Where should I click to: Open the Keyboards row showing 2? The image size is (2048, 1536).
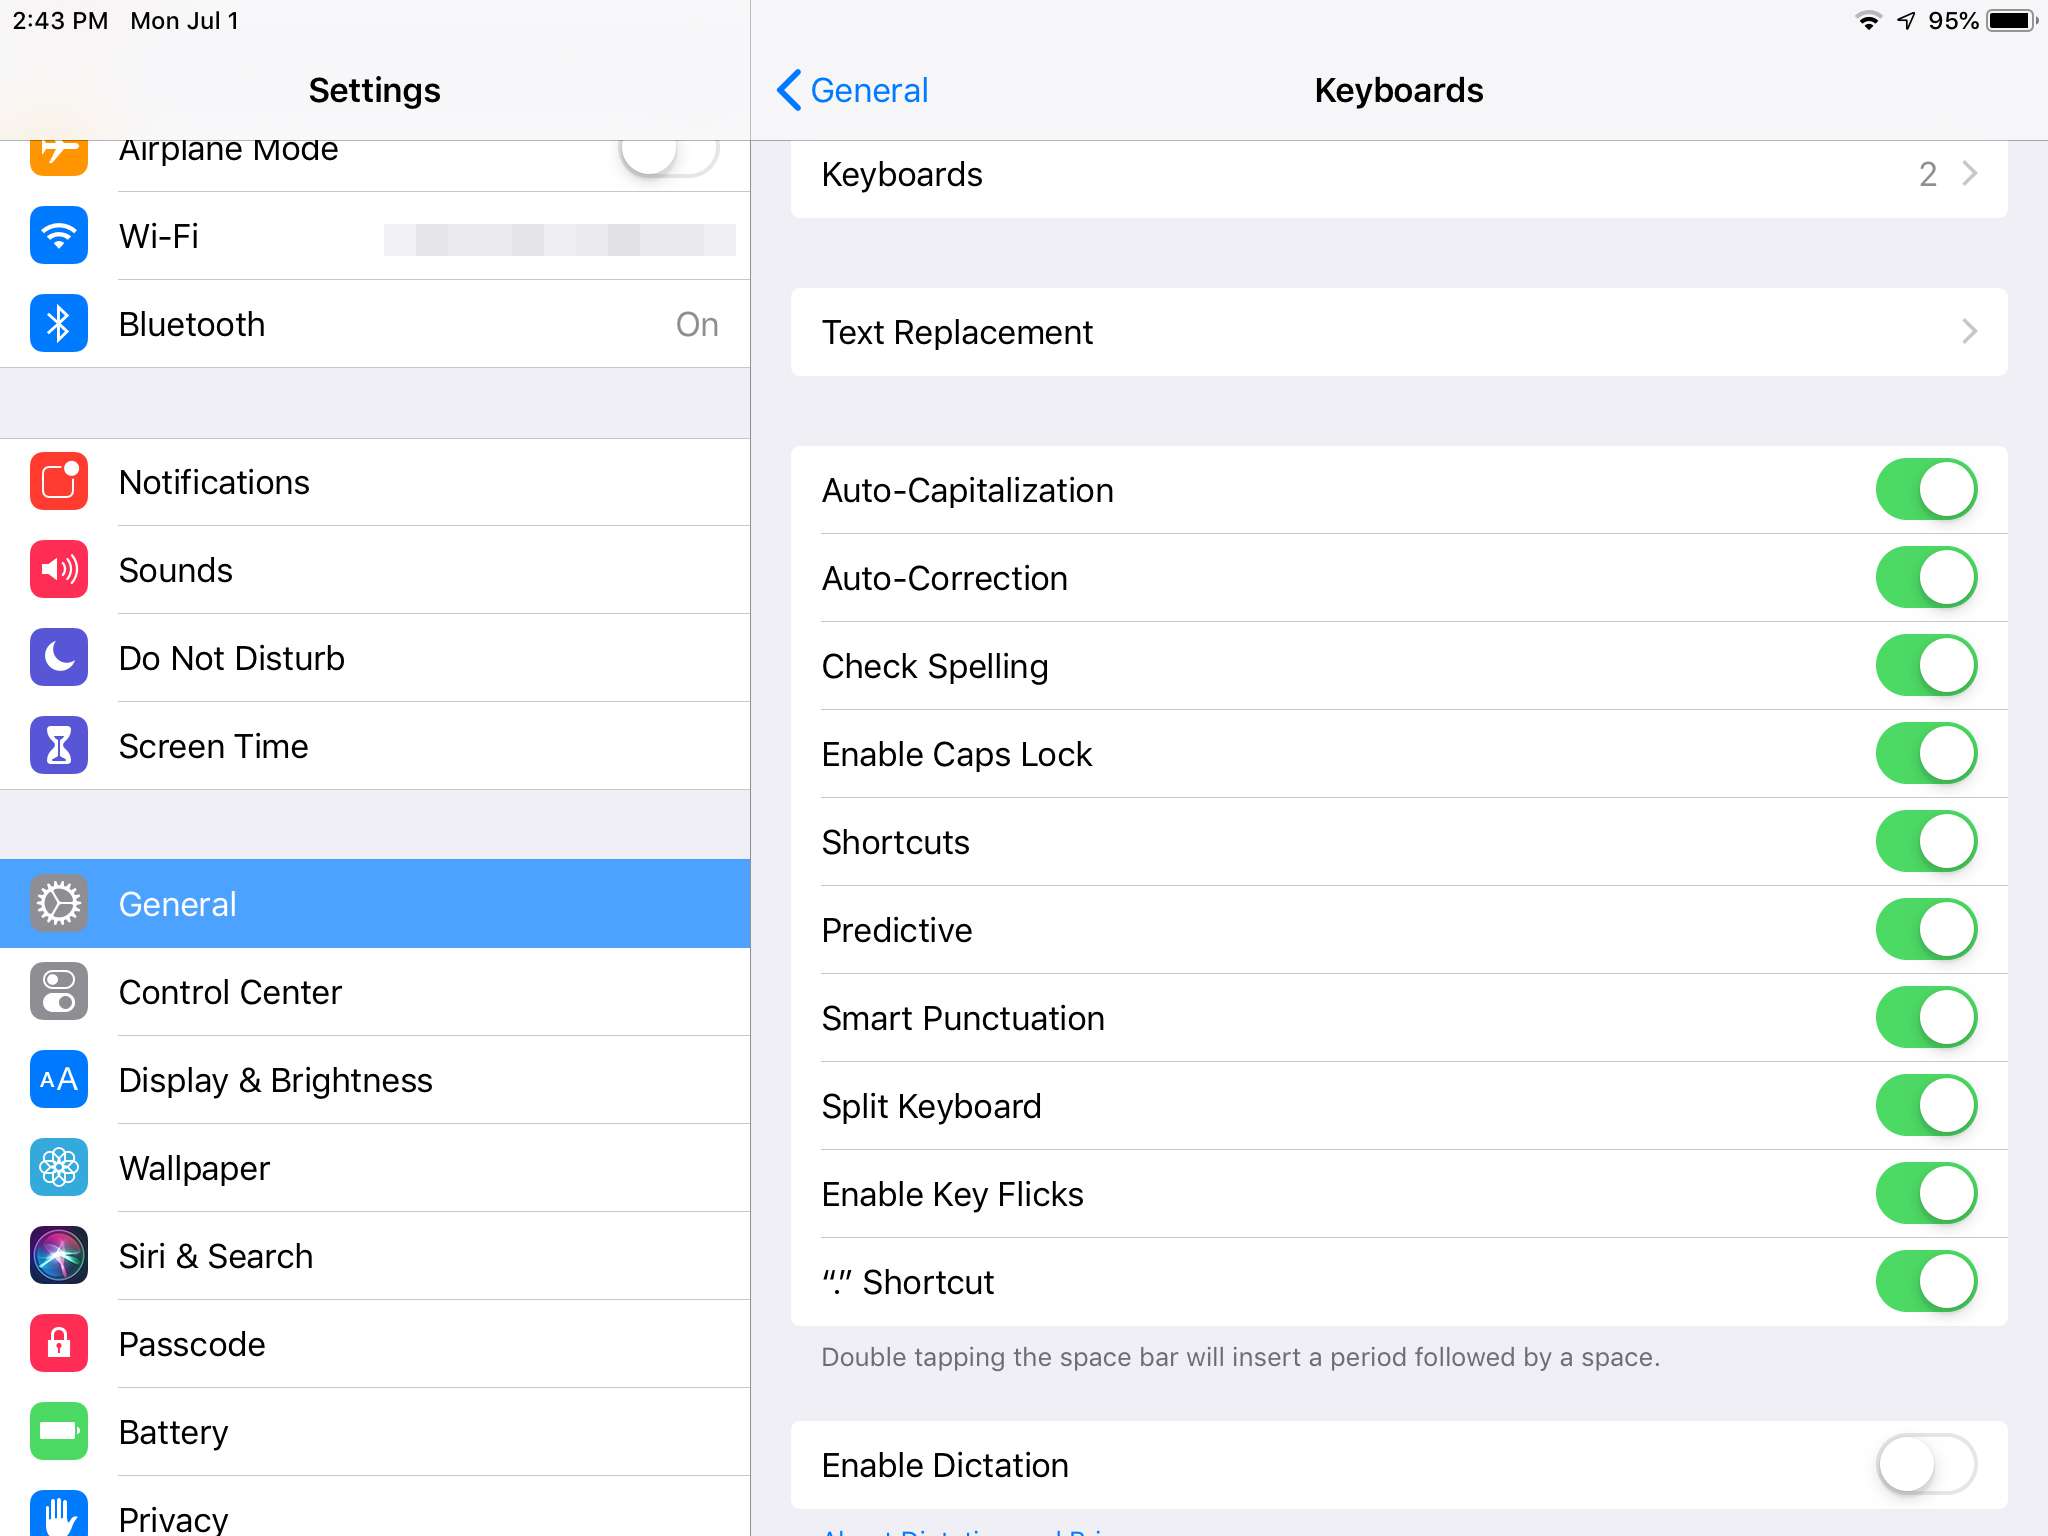(1399, 178)
